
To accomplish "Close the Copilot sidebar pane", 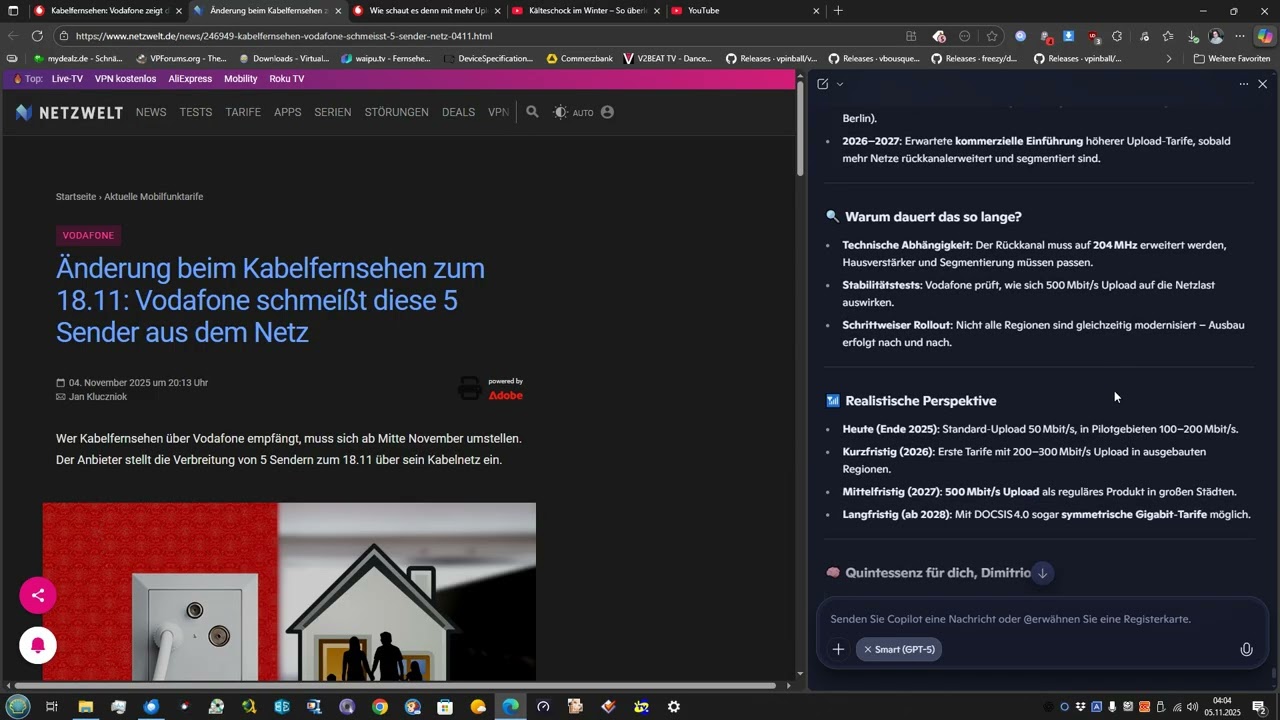I will [1262, 84].
